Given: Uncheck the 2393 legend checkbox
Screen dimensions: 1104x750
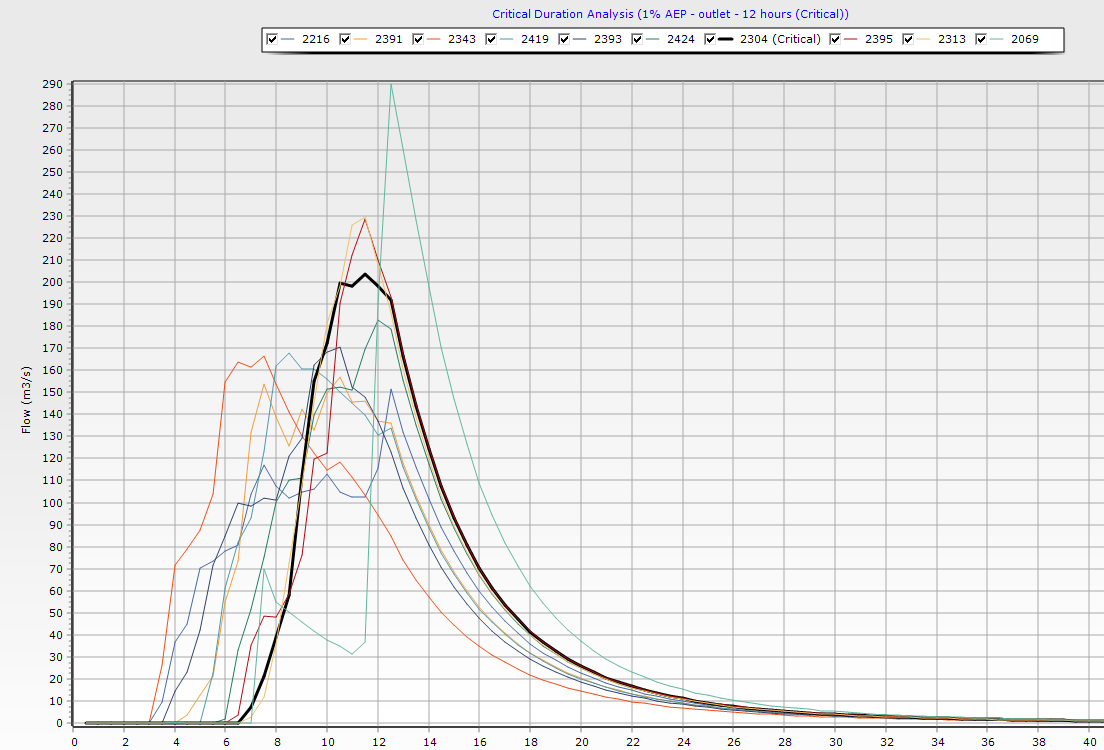Looking at the screenshot, I should coord(564,40).
